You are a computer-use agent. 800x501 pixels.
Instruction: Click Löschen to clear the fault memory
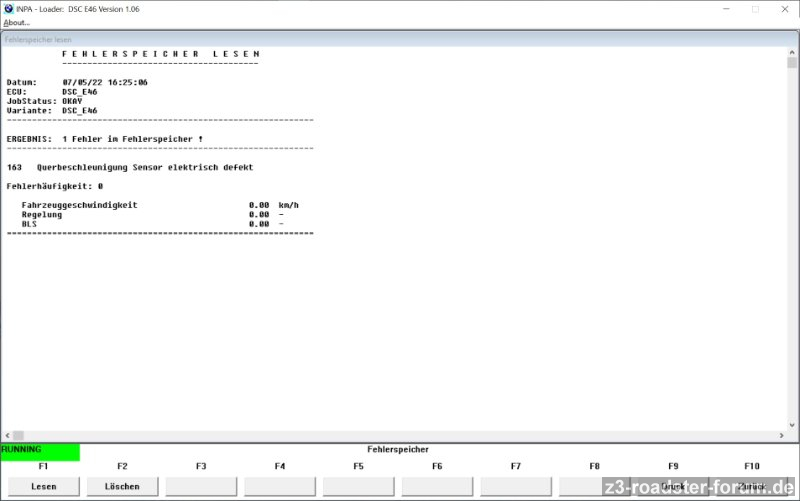tap(122, 486)
